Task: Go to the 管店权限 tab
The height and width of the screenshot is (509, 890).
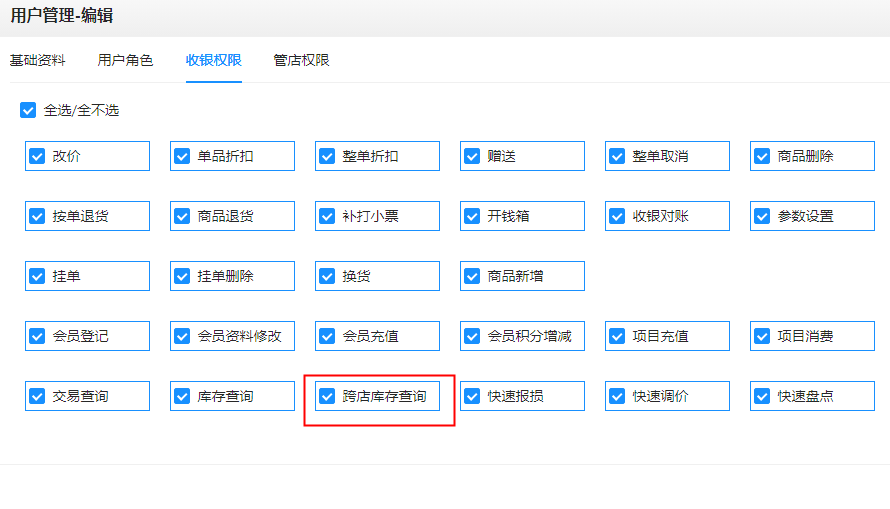Action: [x=301, y=60]
